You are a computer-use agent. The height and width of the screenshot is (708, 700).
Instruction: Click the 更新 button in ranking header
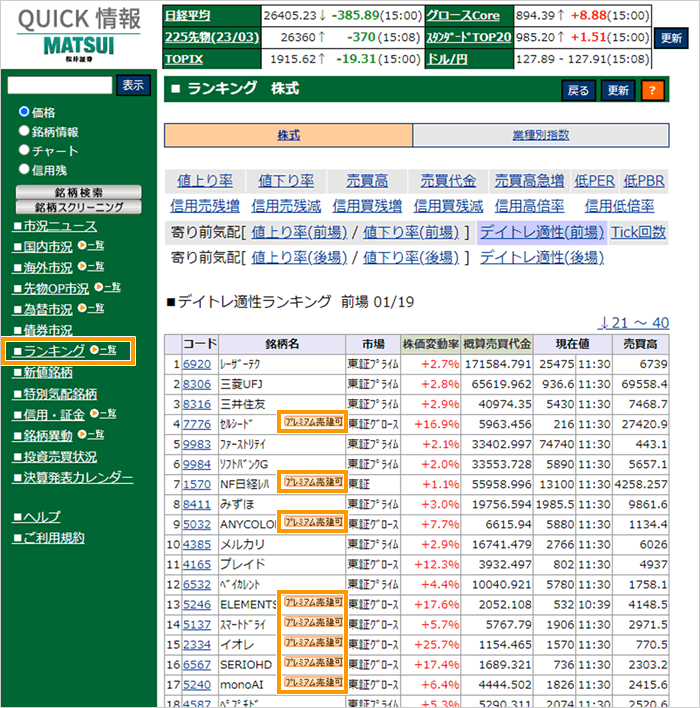point(618,91)
